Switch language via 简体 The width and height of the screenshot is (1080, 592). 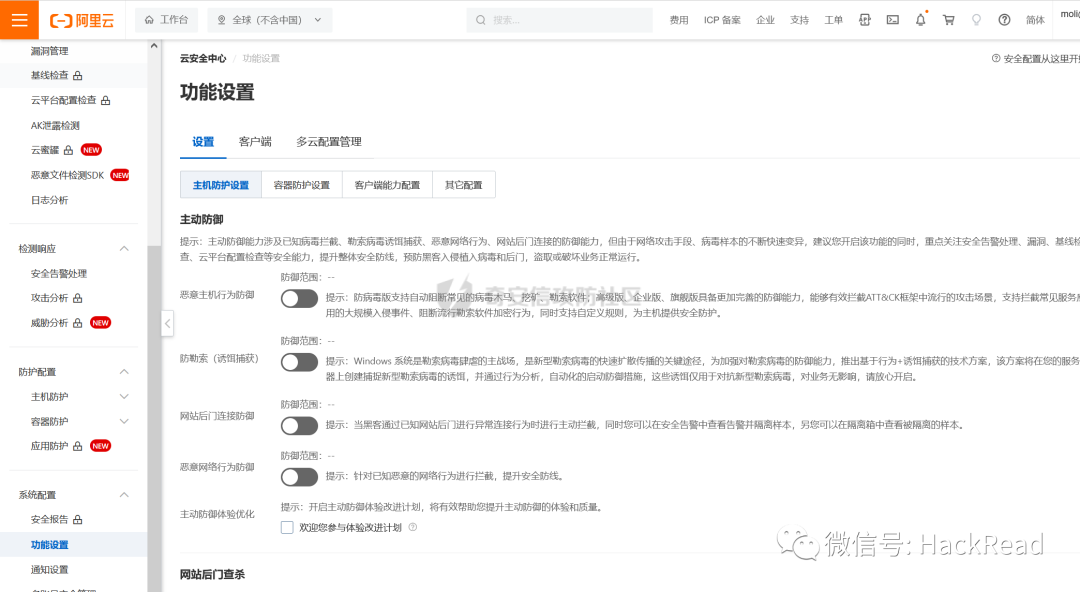coord(1035,20)
